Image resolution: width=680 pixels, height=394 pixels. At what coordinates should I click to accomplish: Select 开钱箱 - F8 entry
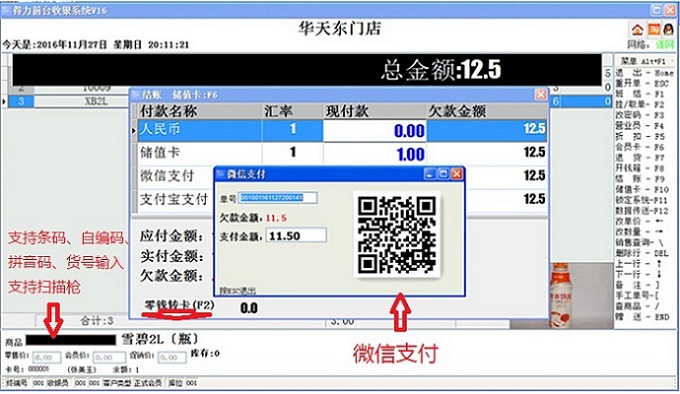[640, 168]
